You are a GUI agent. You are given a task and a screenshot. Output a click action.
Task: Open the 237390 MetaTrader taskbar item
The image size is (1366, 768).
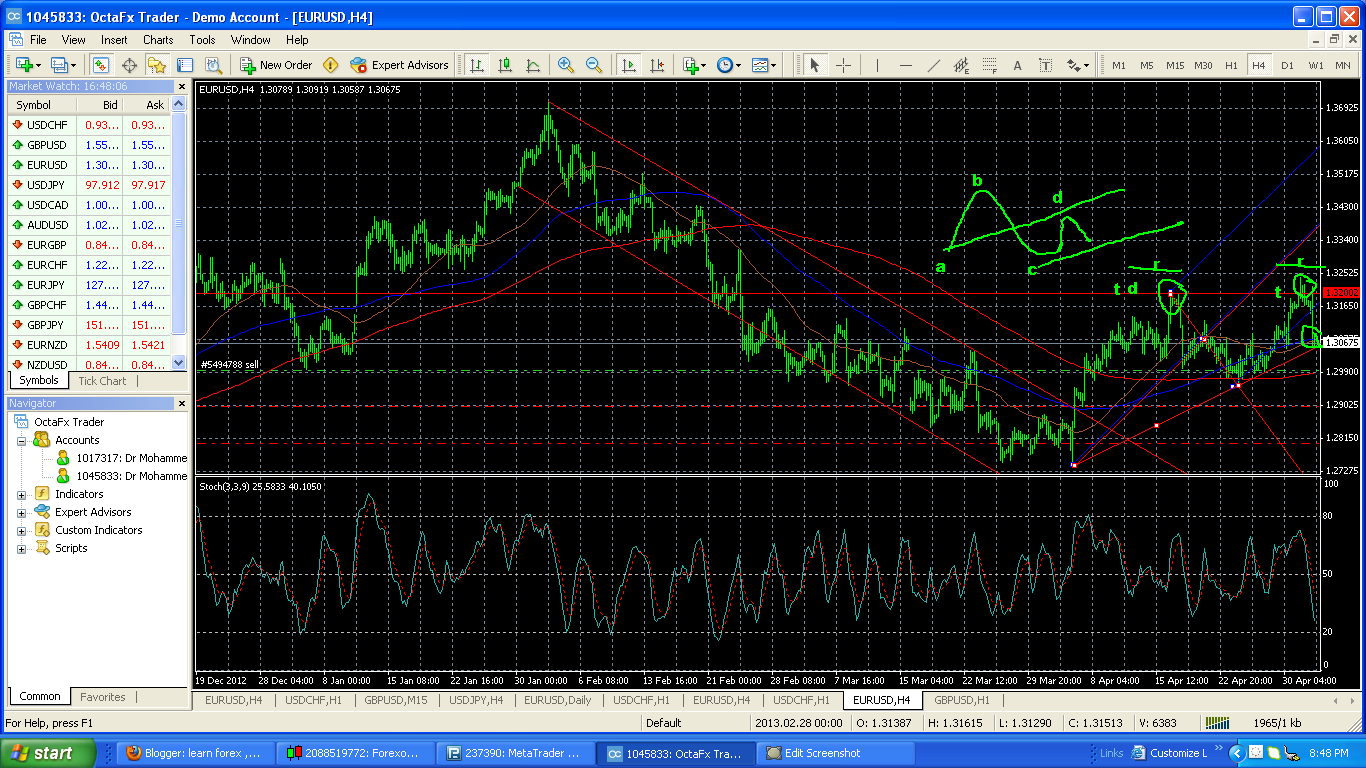(516, 753)
